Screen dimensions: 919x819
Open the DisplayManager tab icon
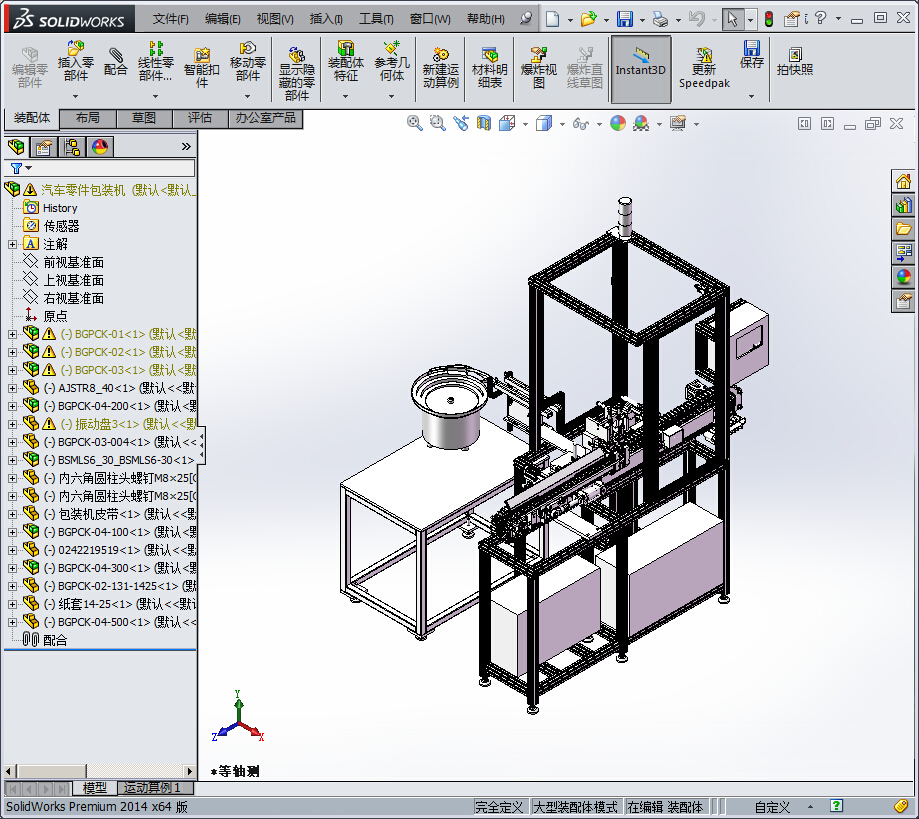pos(100,147)
